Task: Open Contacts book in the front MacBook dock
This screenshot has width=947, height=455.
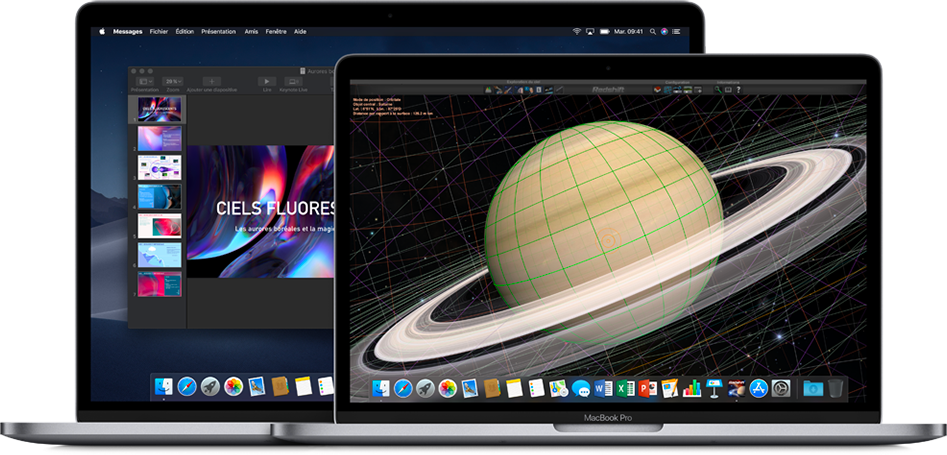Action: [x=492, y=388]
